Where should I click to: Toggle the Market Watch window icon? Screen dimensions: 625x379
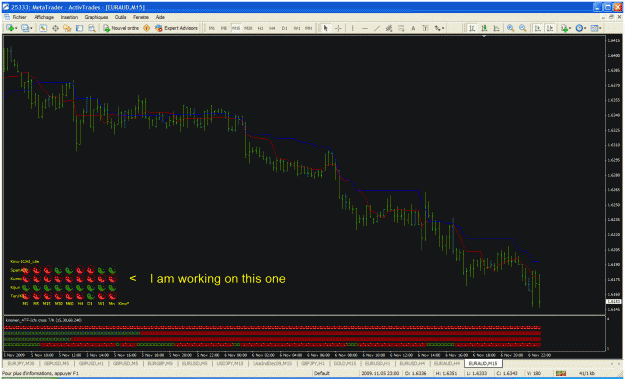43,28
